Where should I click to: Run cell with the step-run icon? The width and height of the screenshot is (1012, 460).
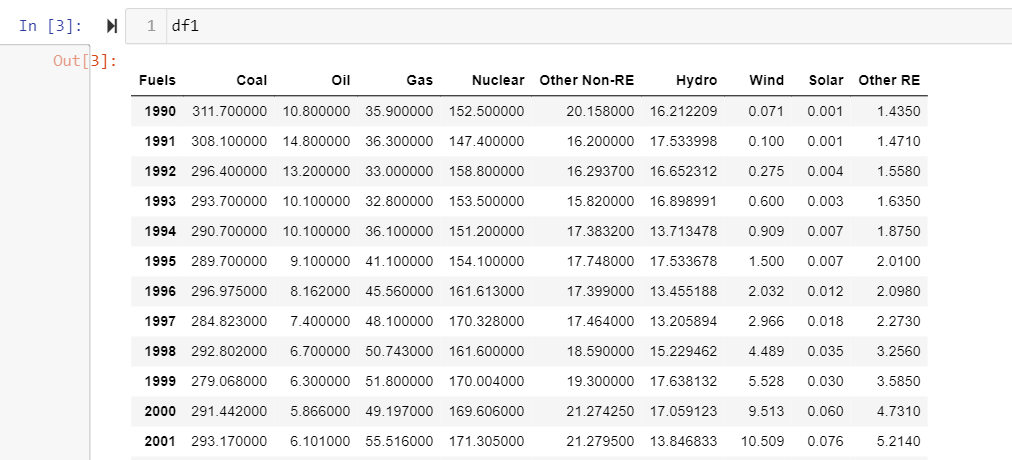(x=112, y=26)
